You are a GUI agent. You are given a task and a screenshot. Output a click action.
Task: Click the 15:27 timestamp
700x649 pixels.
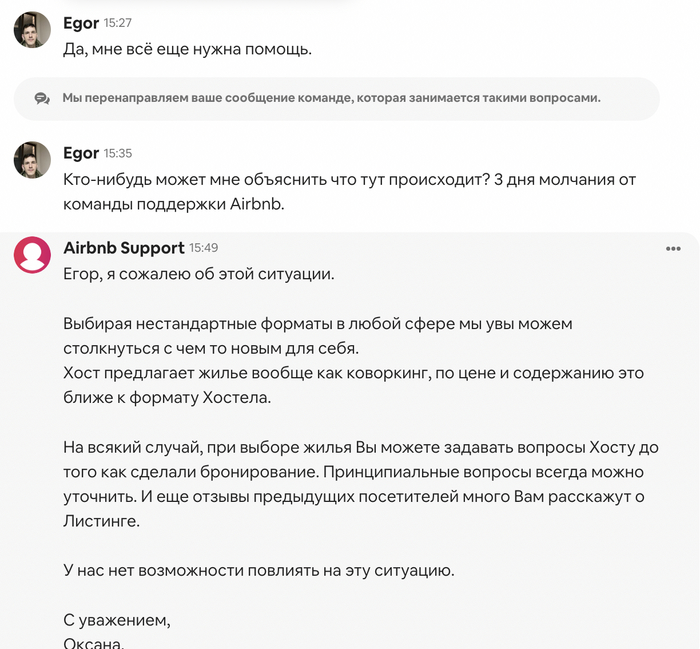118,23
